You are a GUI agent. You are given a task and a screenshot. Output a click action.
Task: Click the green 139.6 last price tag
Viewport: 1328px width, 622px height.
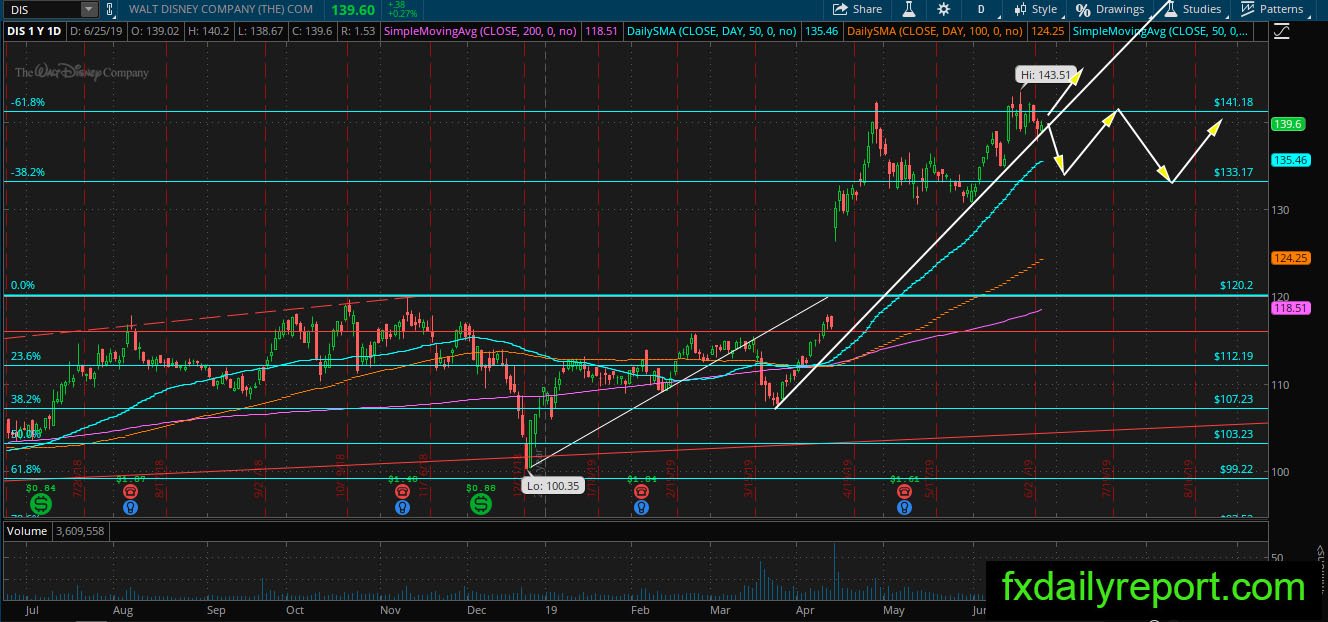(1286, 124)
